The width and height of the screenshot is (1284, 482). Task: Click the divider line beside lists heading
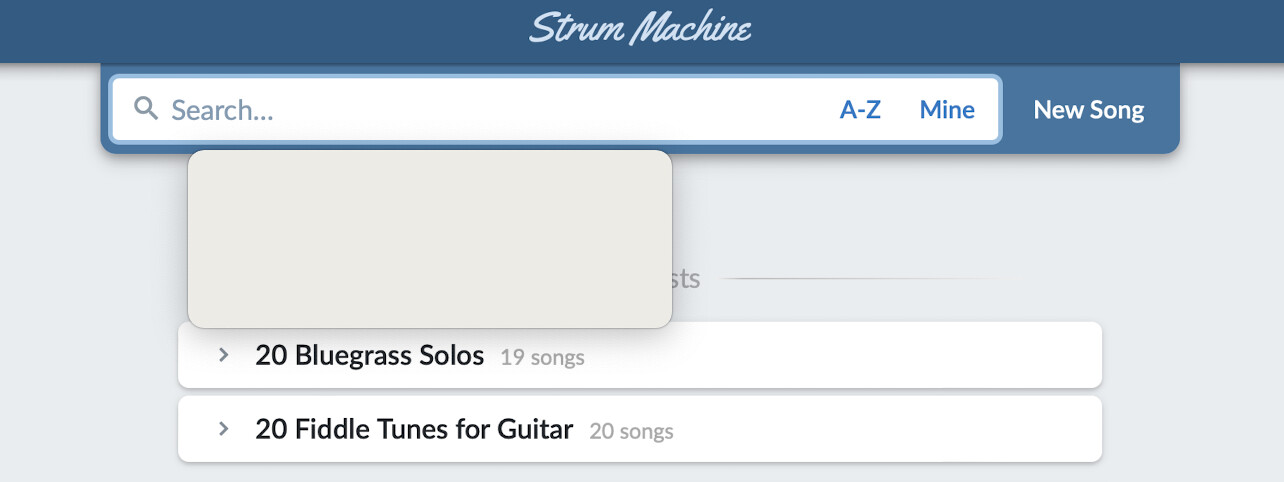(x=858, y=278)
